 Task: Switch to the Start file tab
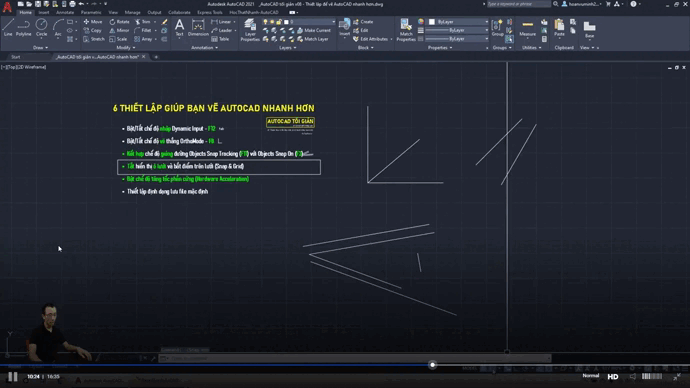click(16, 57)
